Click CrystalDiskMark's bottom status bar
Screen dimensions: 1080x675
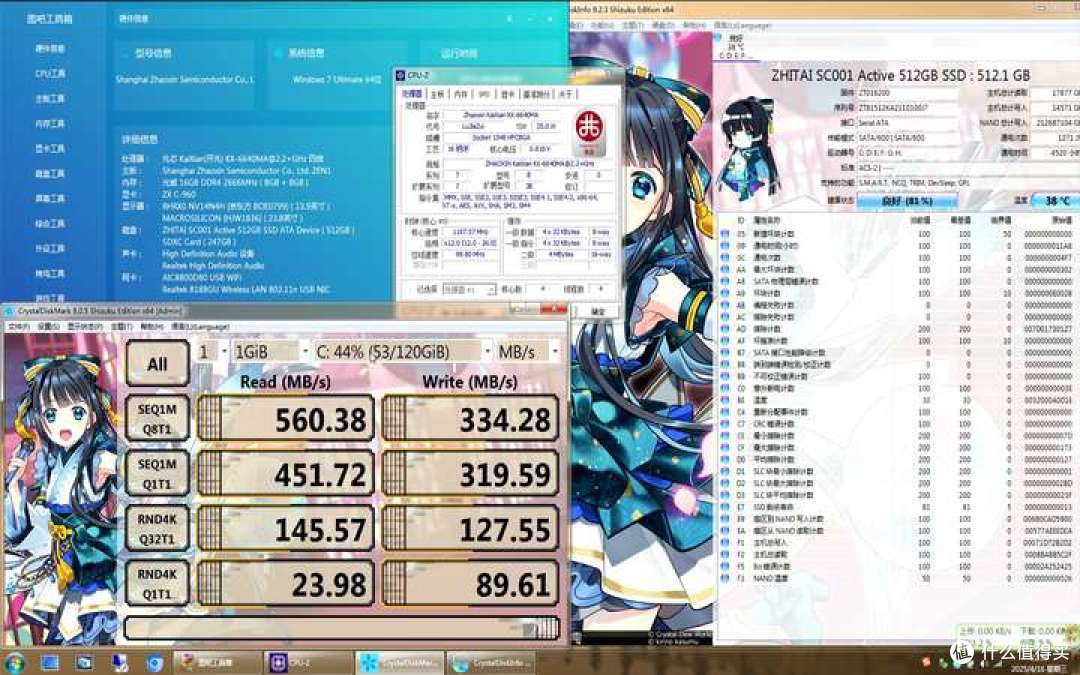click(342, 627)
